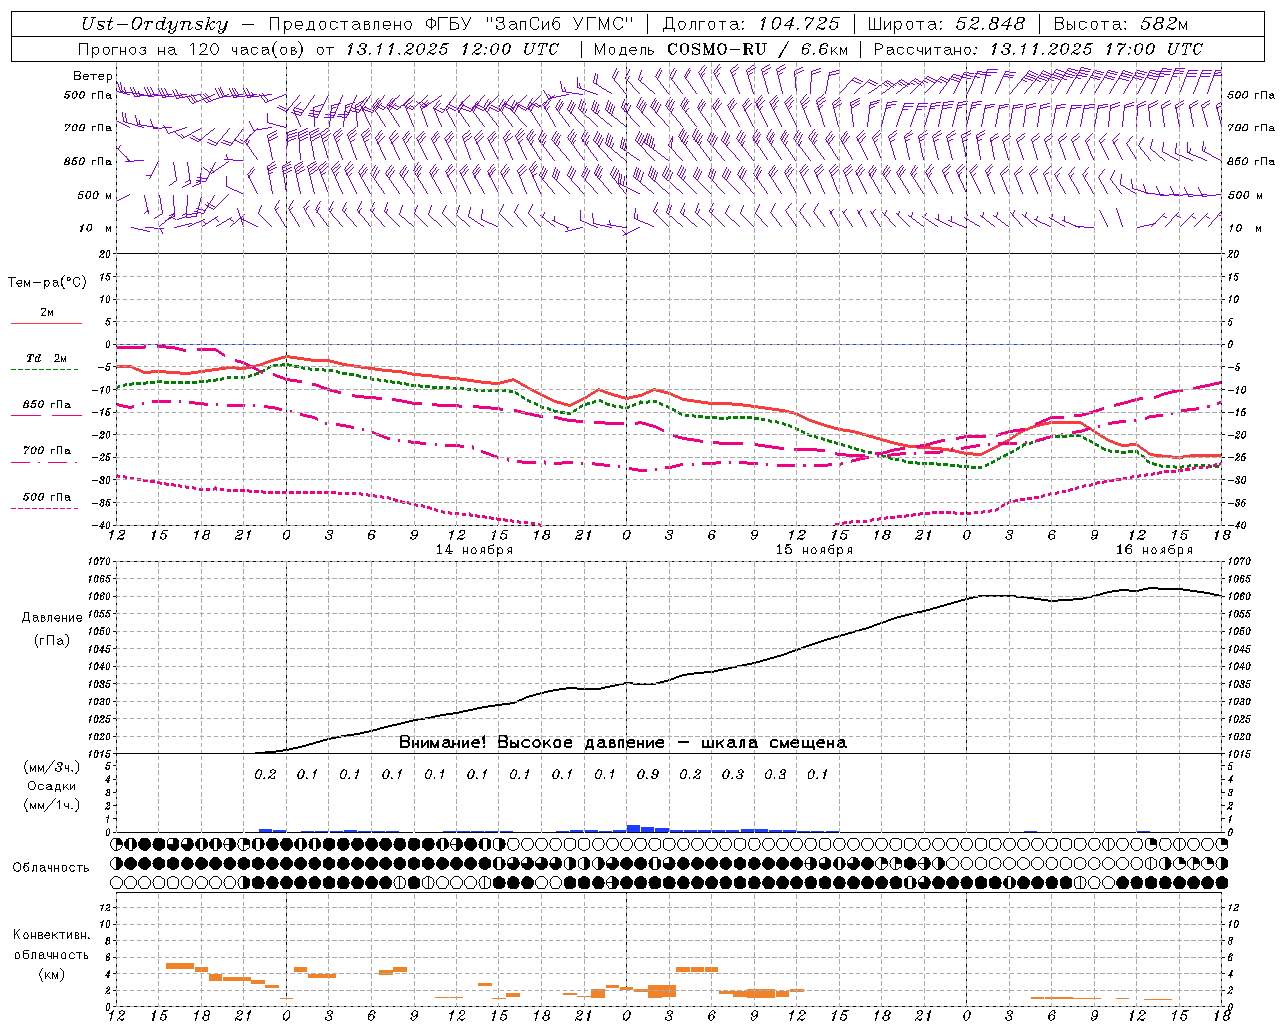Screen dimensions: 1280x1024
Task: Select the 700 гПа temperature legend entry
Action: 47,451
